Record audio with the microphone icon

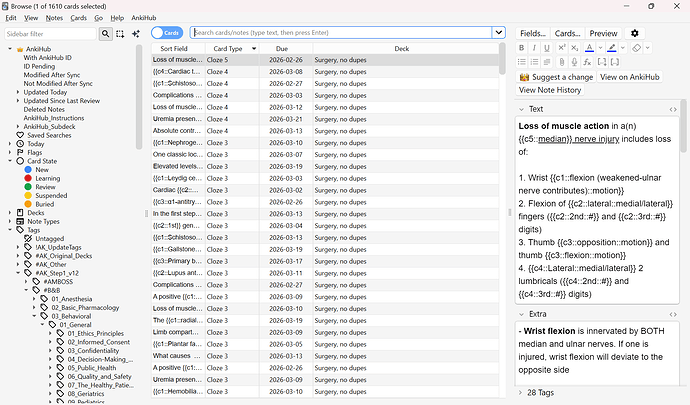click(574, 62)
